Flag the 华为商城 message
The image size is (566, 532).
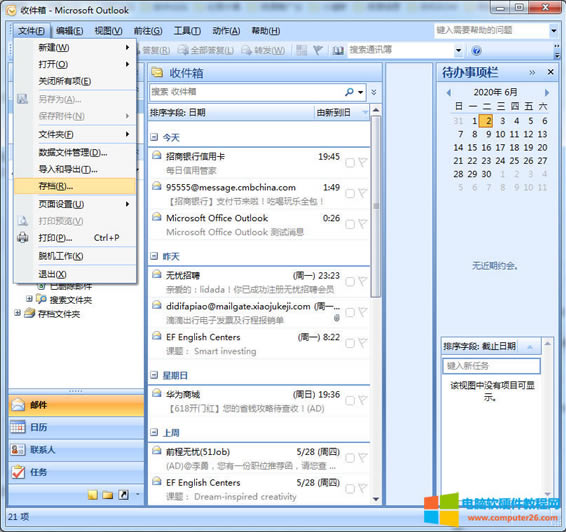pyautogui.click(x=362, y=400)
